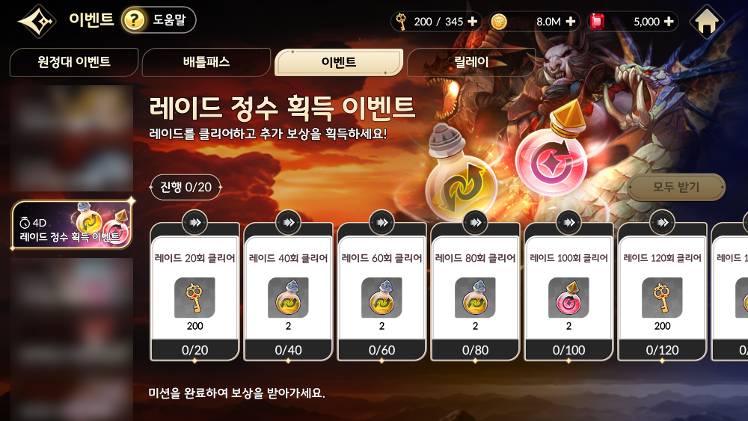Tap arrow badge above 레이드 60회 클리어 card
This screenshot has width=748, height=421.
[382, 222]
